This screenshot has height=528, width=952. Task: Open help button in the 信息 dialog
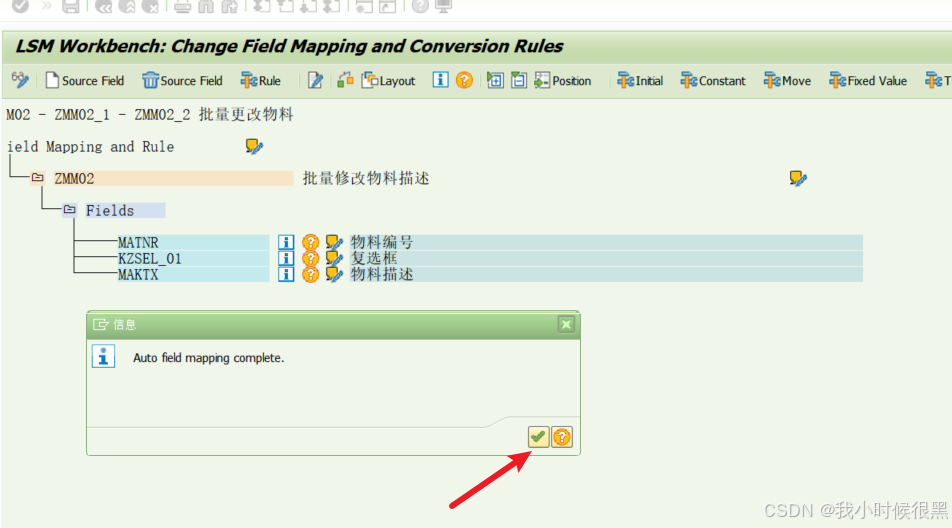pos(562,436)
